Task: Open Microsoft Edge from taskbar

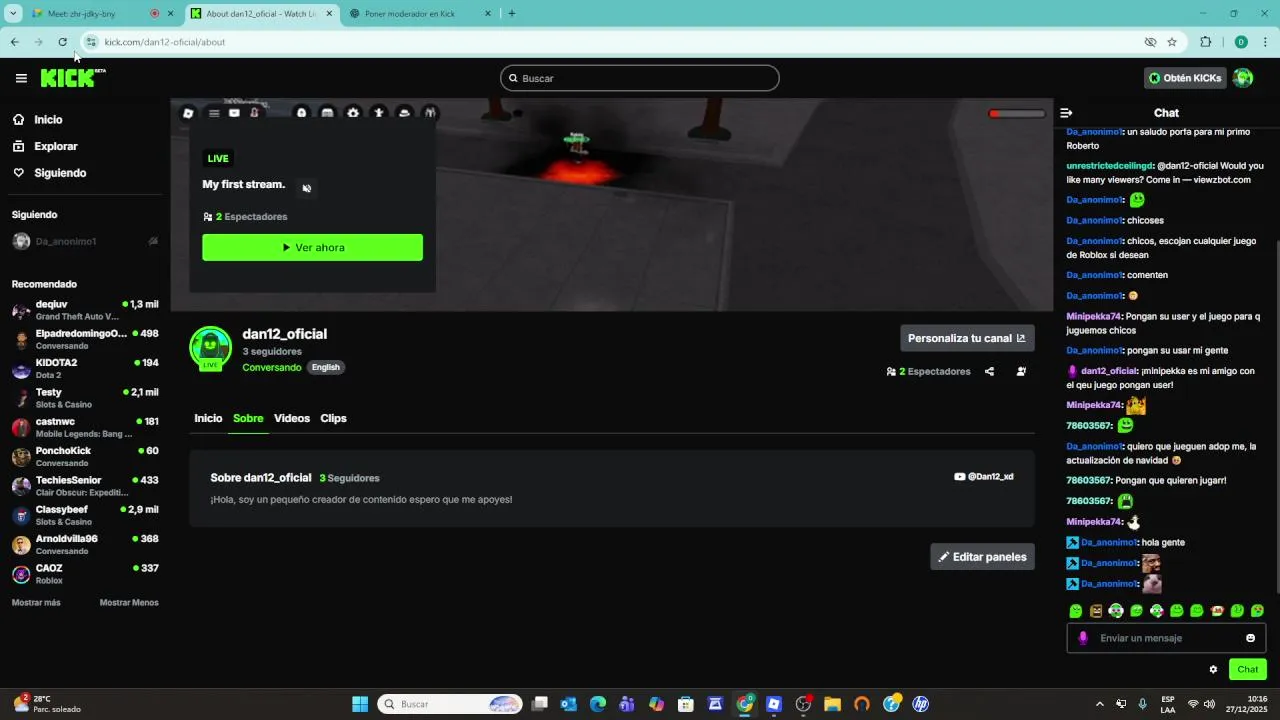Action: click(x=598, y=704)
